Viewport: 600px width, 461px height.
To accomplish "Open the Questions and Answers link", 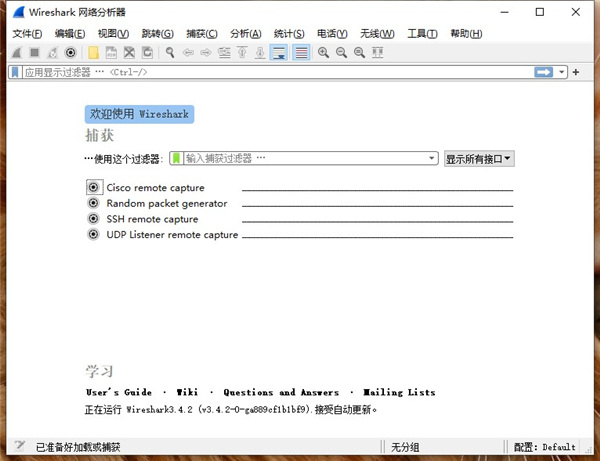I will point(281,392).
